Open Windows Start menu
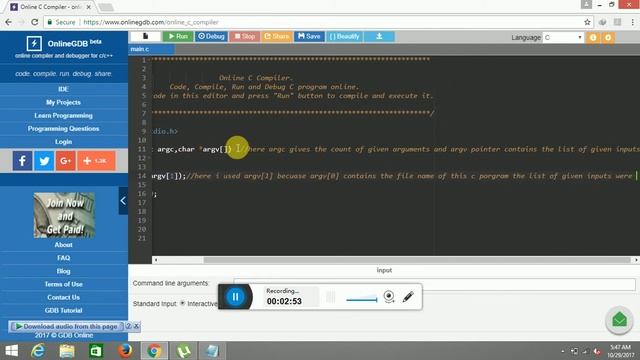 11,351
